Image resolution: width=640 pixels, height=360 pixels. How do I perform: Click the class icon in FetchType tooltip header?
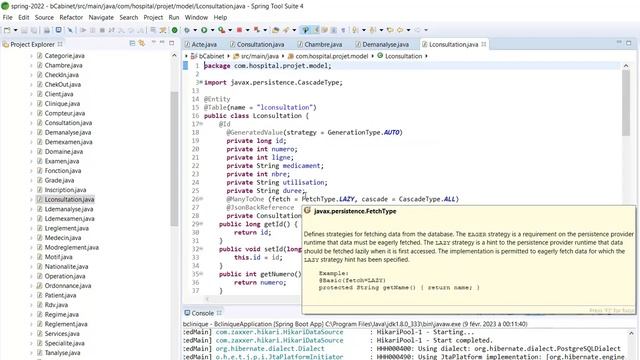point(307,211)
